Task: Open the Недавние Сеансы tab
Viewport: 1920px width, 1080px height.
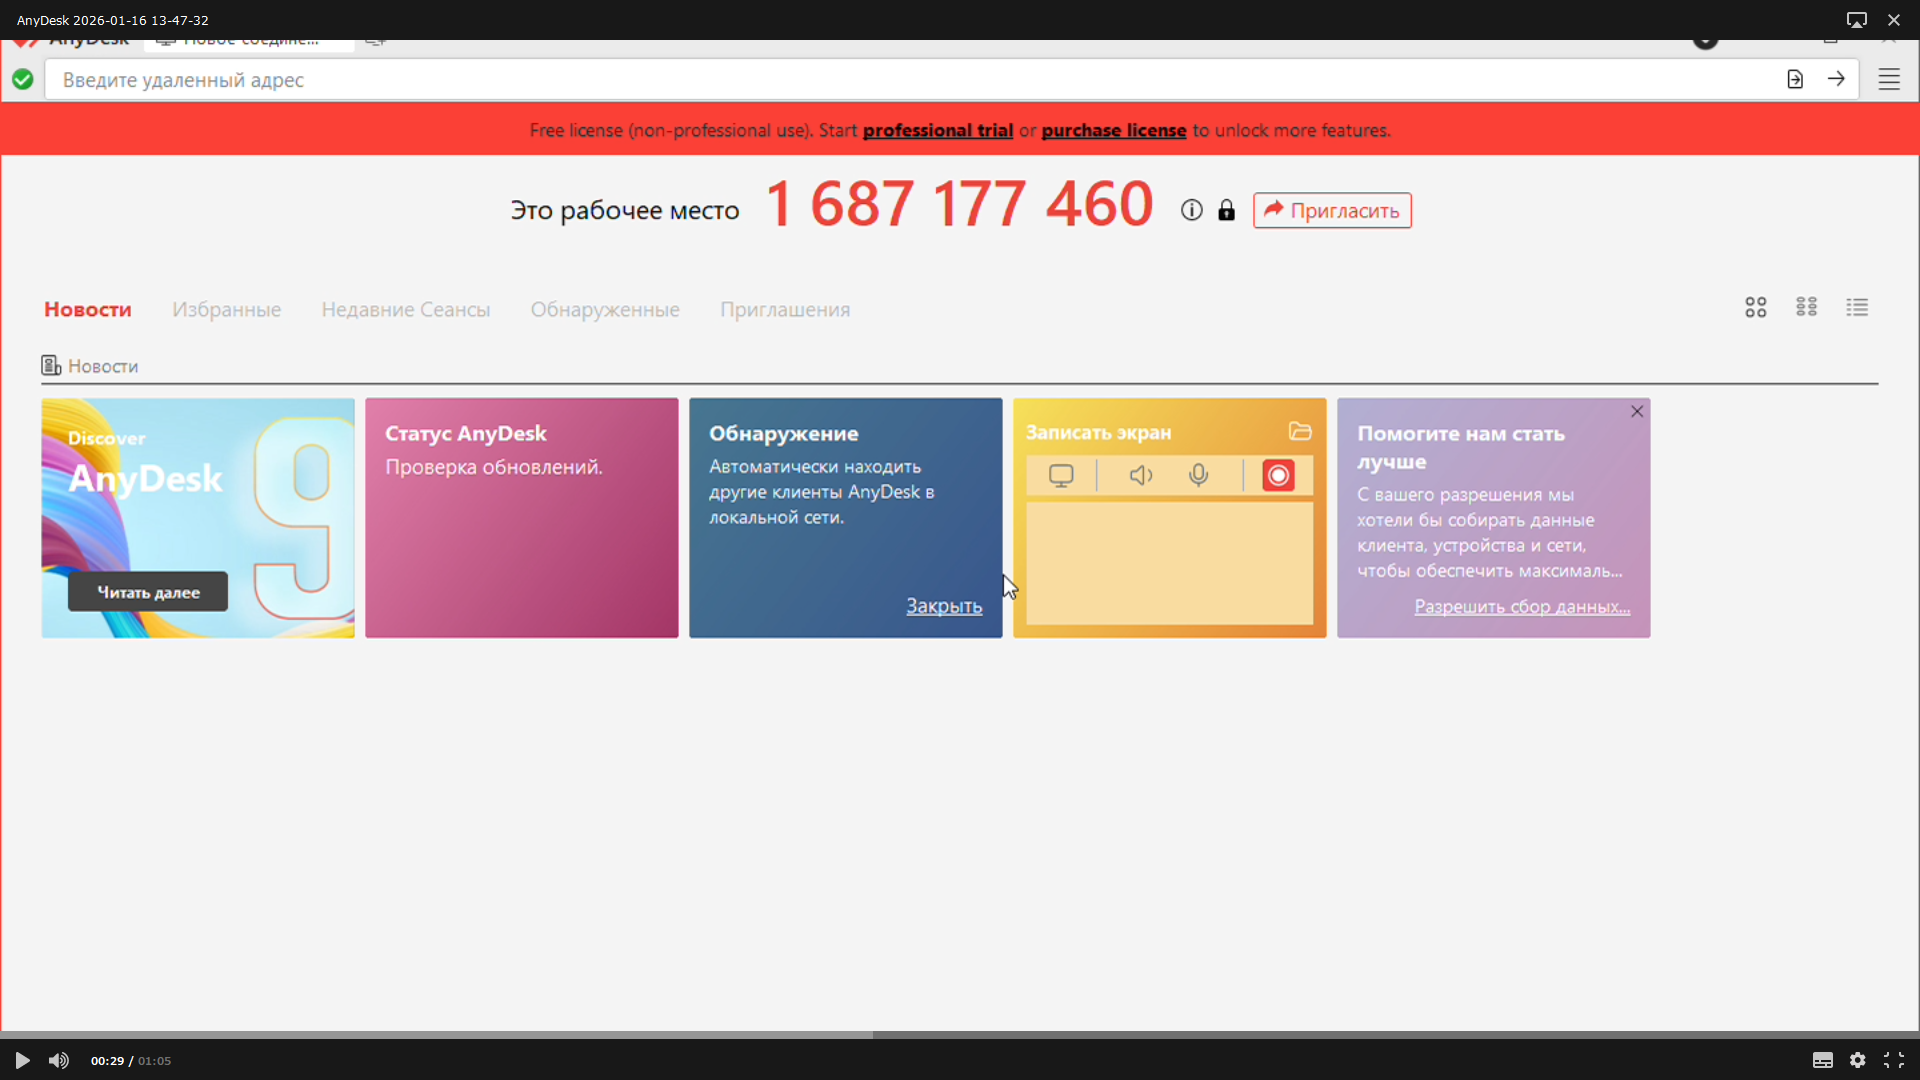Action: tap(405, 310)
